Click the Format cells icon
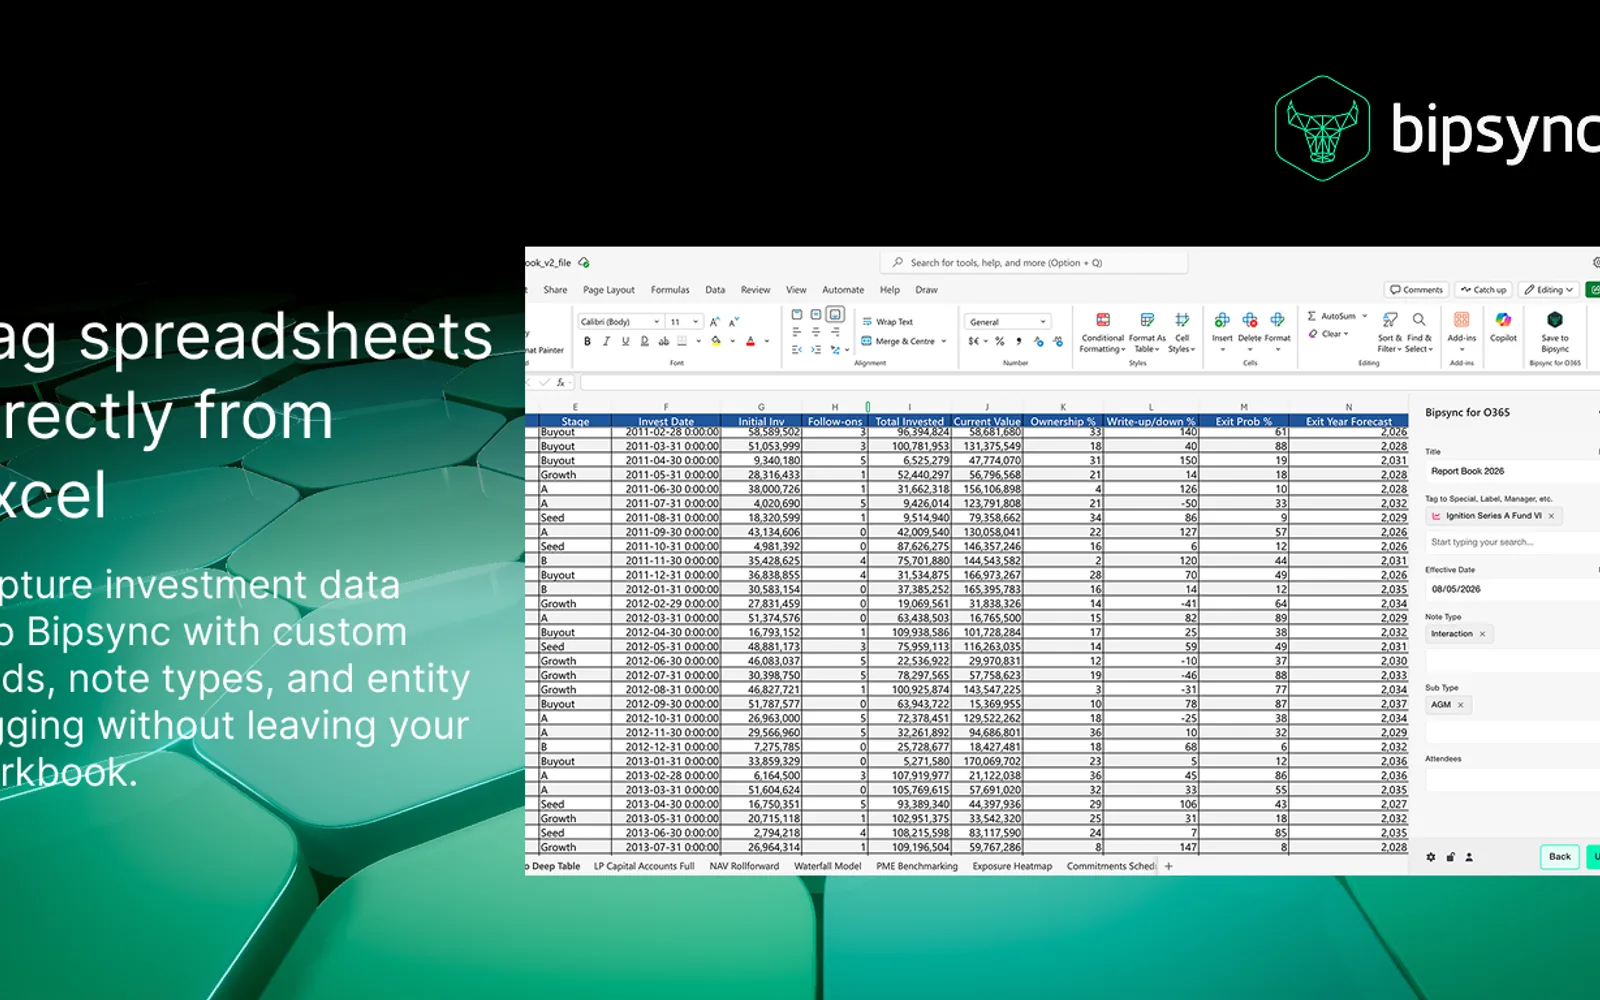1600x1000 pixels. pos(1277,320)
